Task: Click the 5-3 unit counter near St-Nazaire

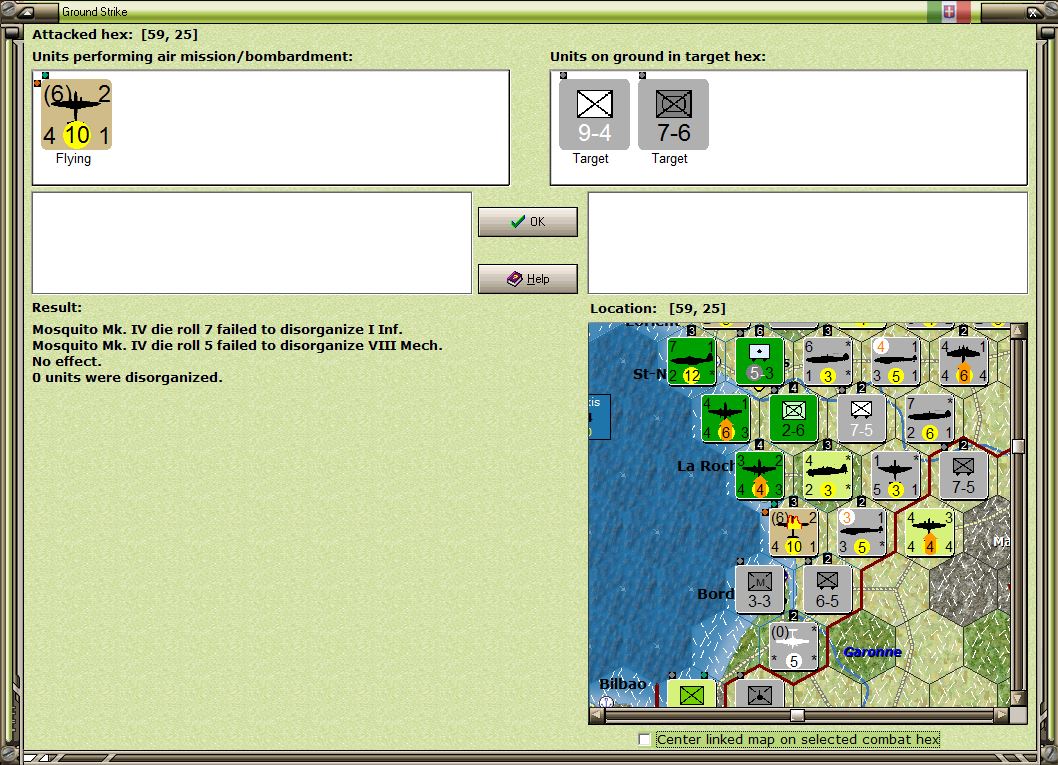Action: [x=760, y=362]
